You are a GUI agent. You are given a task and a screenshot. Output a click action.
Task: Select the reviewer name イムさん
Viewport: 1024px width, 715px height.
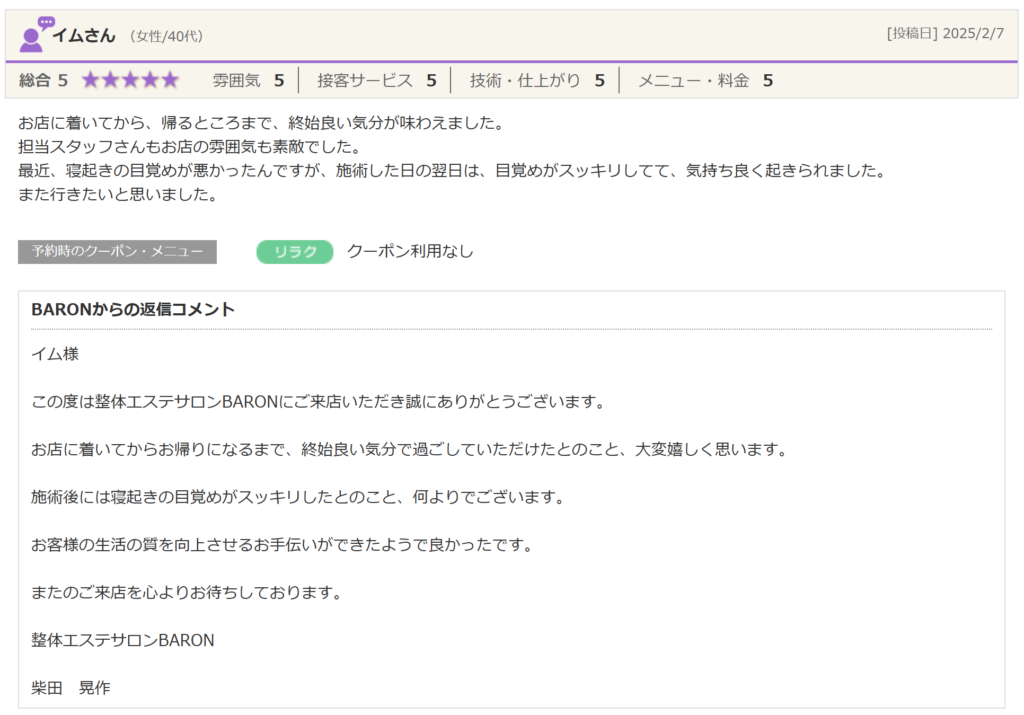click(x=84, y=36)
